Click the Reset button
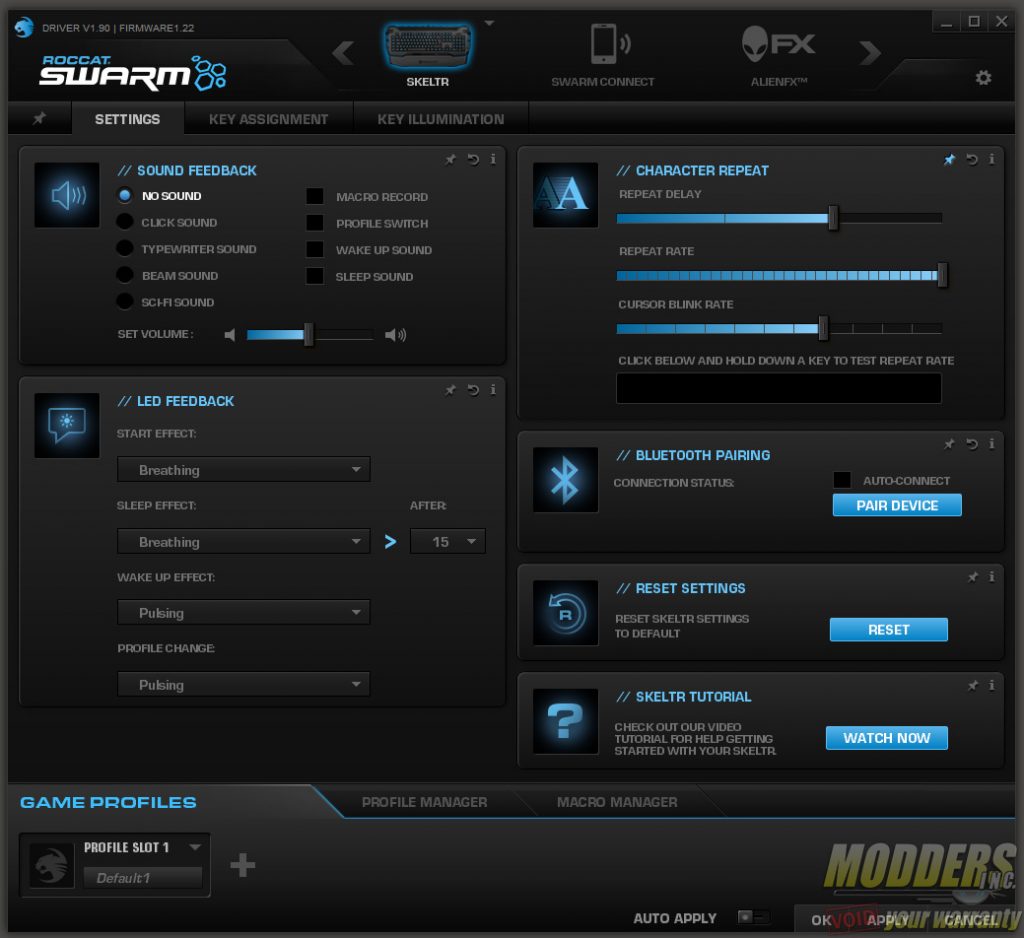The image size is (1024, 938). [888, 629]
